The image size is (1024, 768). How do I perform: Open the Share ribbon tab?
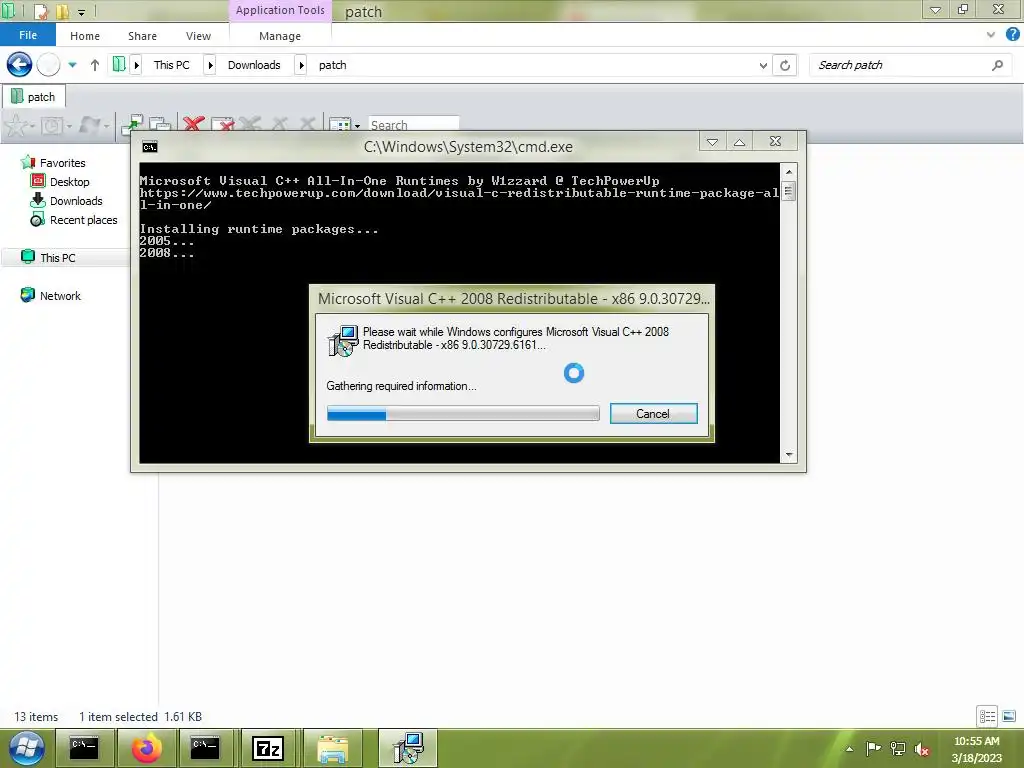(x=142, y=36)
